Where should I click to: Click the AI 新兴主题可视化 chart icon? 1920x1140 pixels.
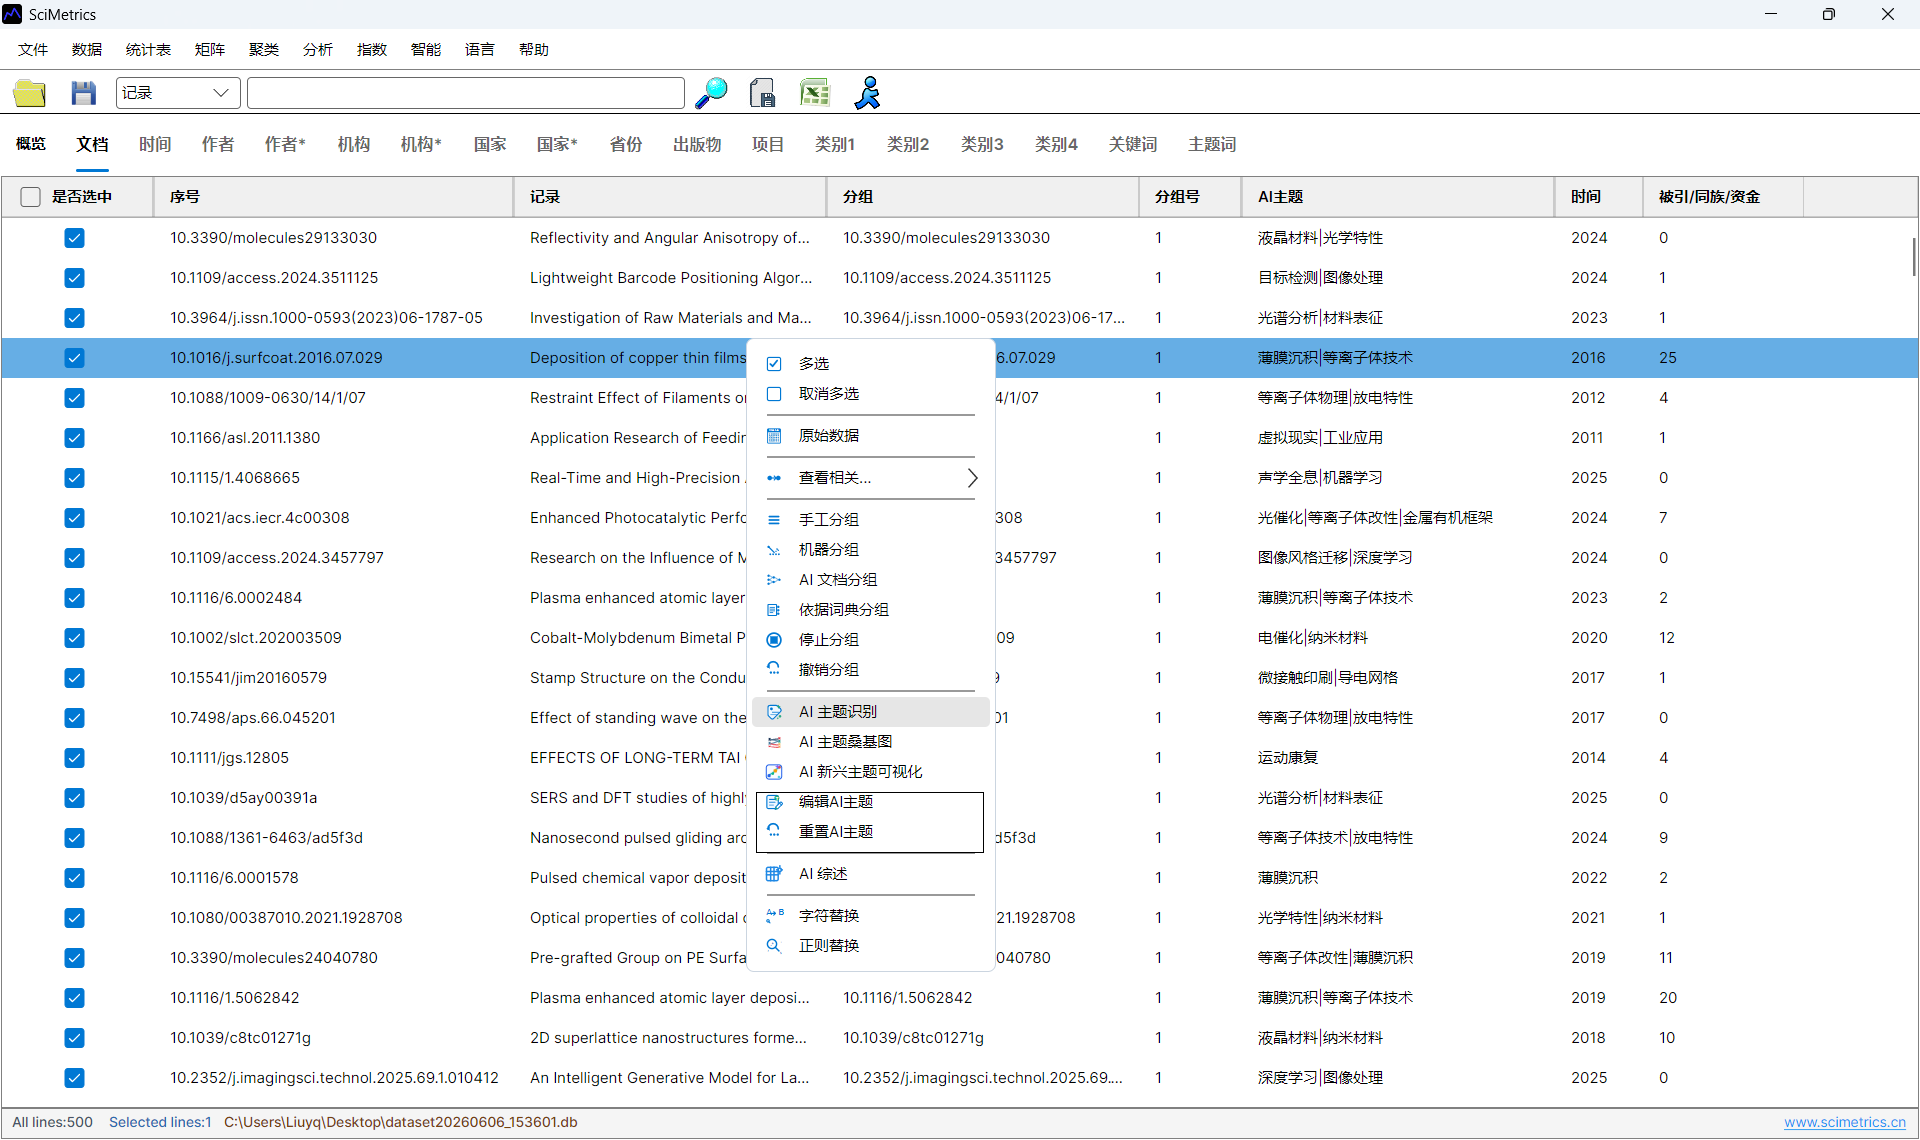[x=774, y=772]
